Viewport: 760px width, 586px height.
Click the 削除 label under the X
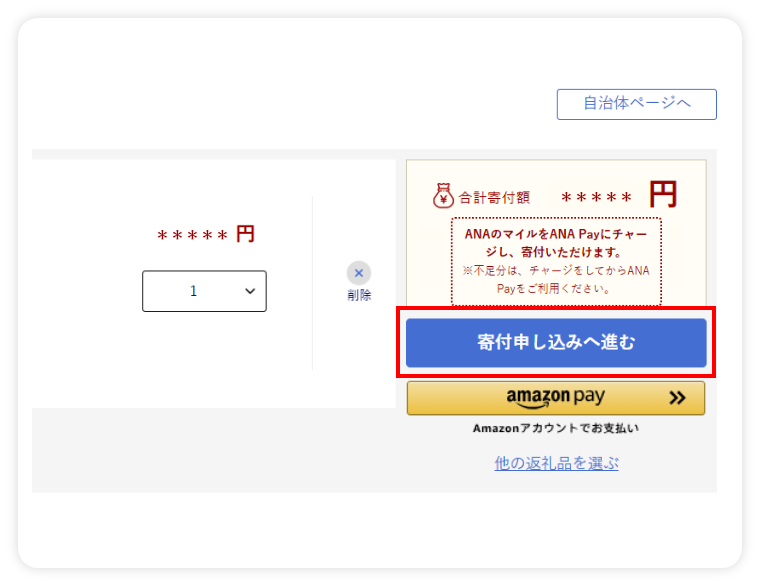[359, 295]
